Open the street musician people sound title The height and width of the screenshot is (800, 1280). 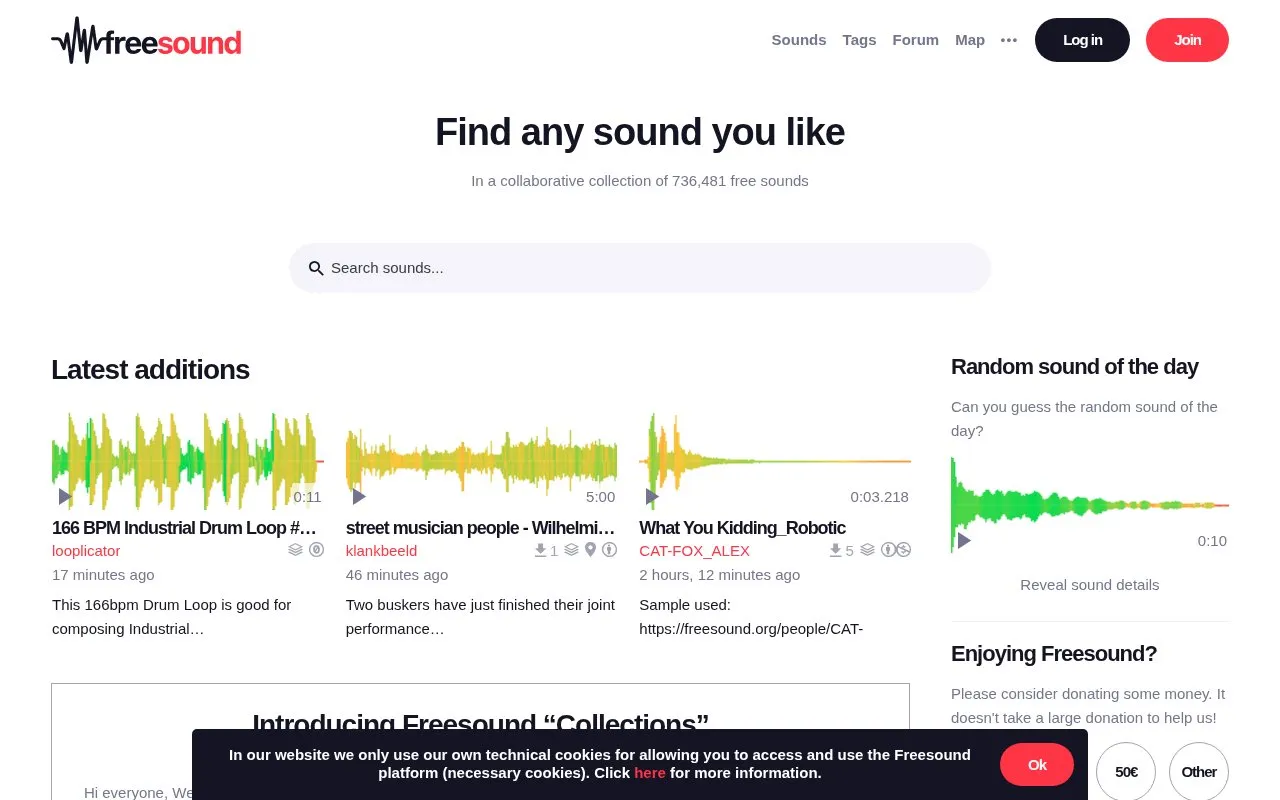[x=481, y=528]
